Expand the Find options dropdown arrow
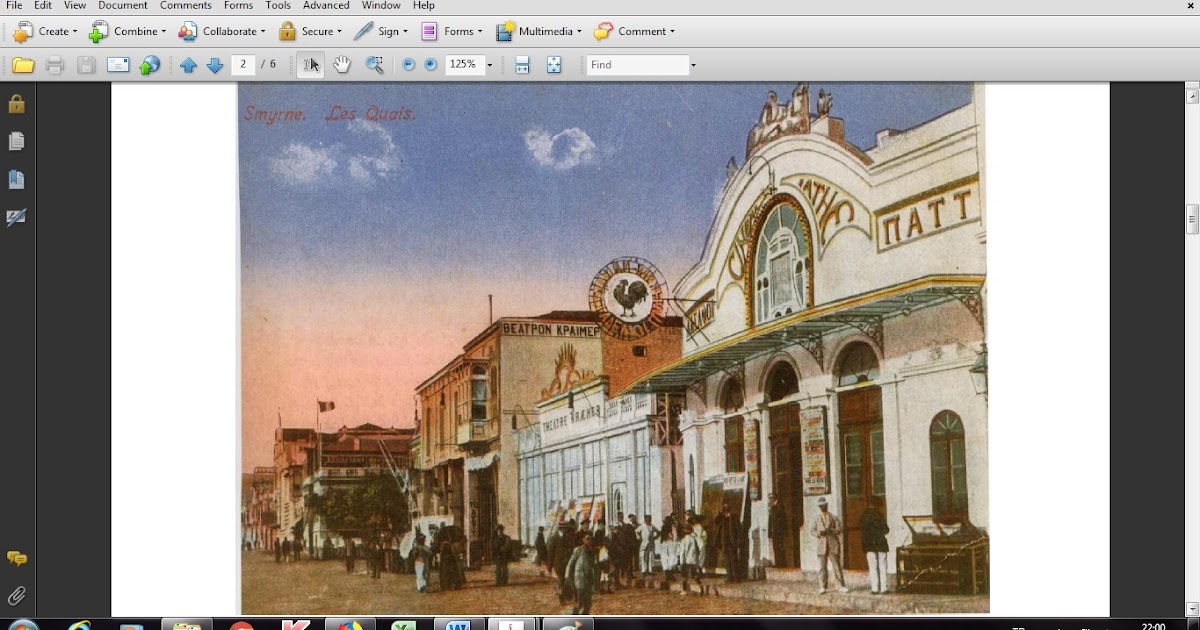The image size is (1200, 630). (x=693, y=65)
